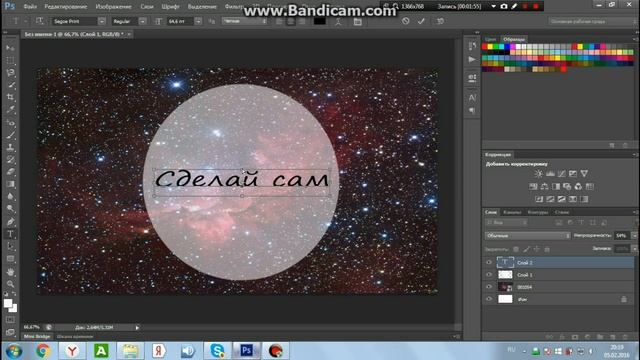
Task: Open the Mini Bridge tab
Action: tap(37, 336)
